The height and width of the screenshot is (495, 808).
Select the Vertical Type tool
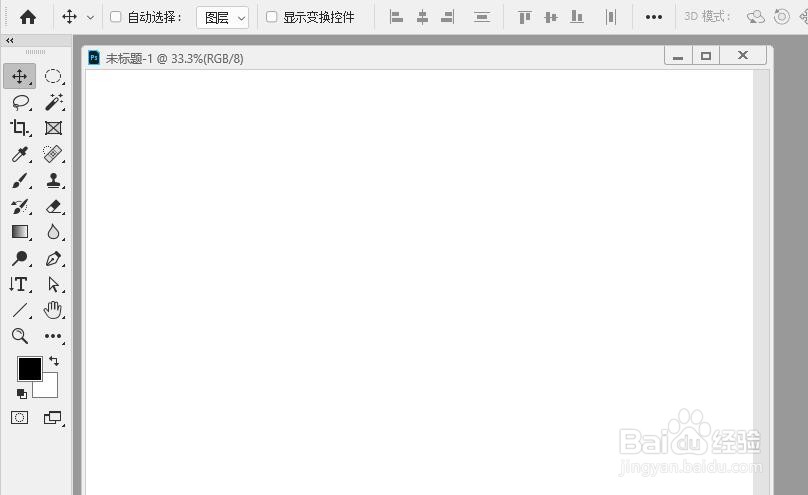pos(19,284)
